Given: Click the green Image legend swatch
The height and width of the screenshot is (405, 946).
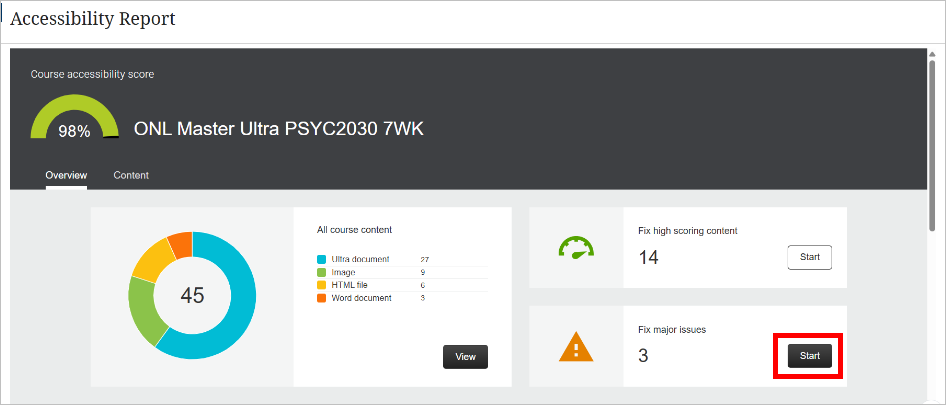Looking at the screenshot, I should [321, 272].
